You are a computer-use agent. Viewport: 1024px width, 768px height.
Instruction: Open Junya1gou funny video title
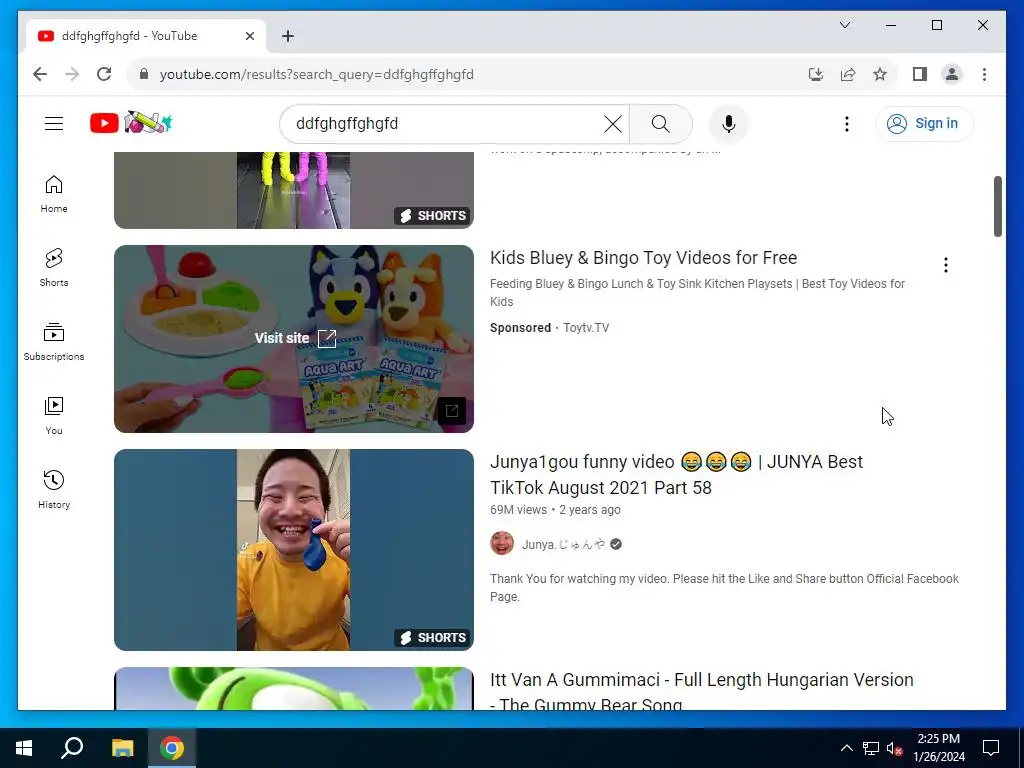point(677,475)
